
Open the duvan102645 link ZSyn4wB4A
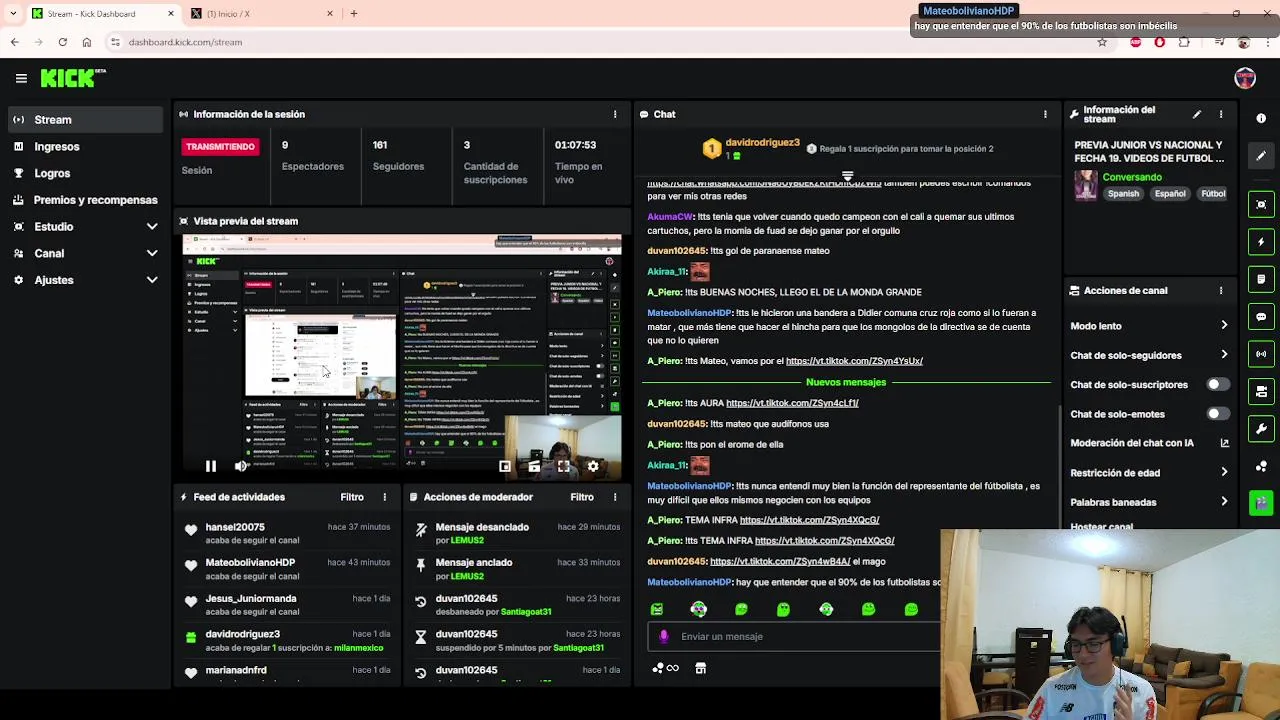(x=780, y=562)
